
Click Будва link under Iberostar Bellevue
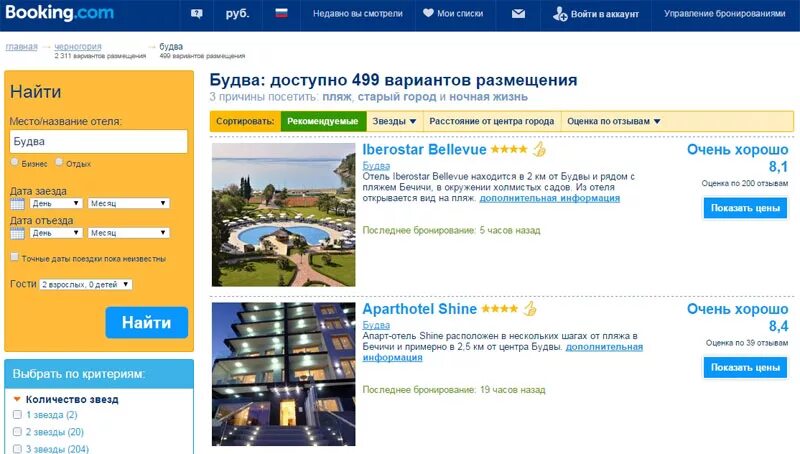(376, 166)
